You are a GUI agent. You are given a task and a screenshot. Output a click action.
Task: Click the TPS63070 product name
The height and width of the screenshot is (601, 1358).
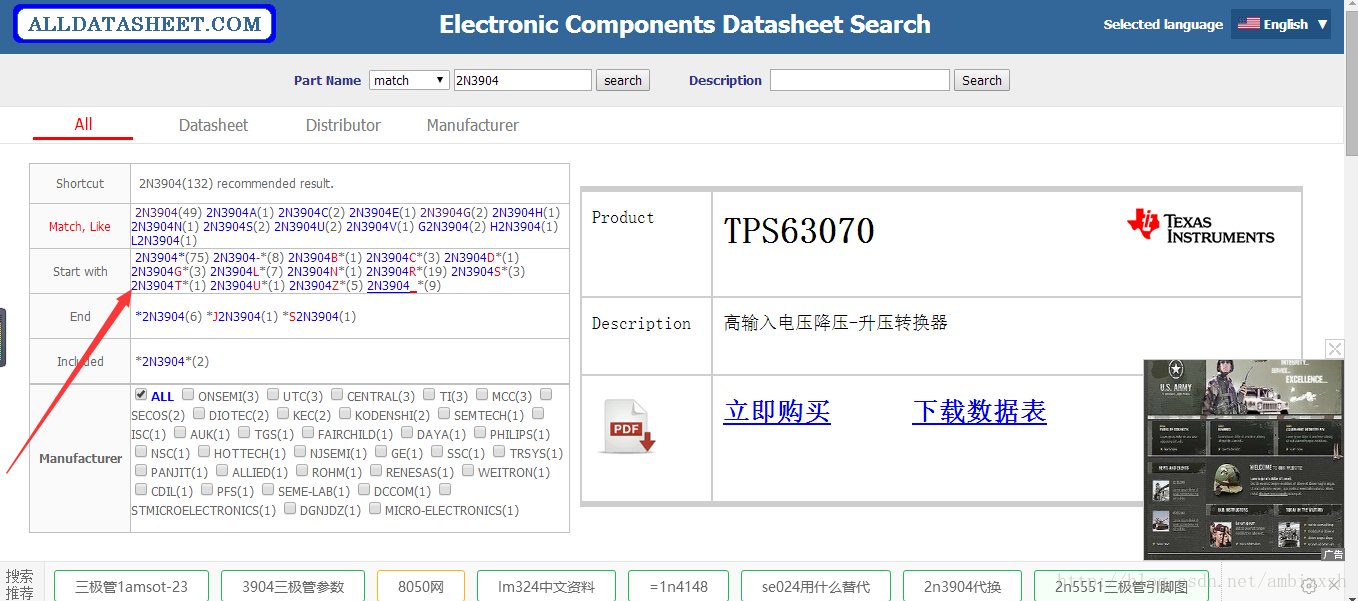[x=799, y=231]
